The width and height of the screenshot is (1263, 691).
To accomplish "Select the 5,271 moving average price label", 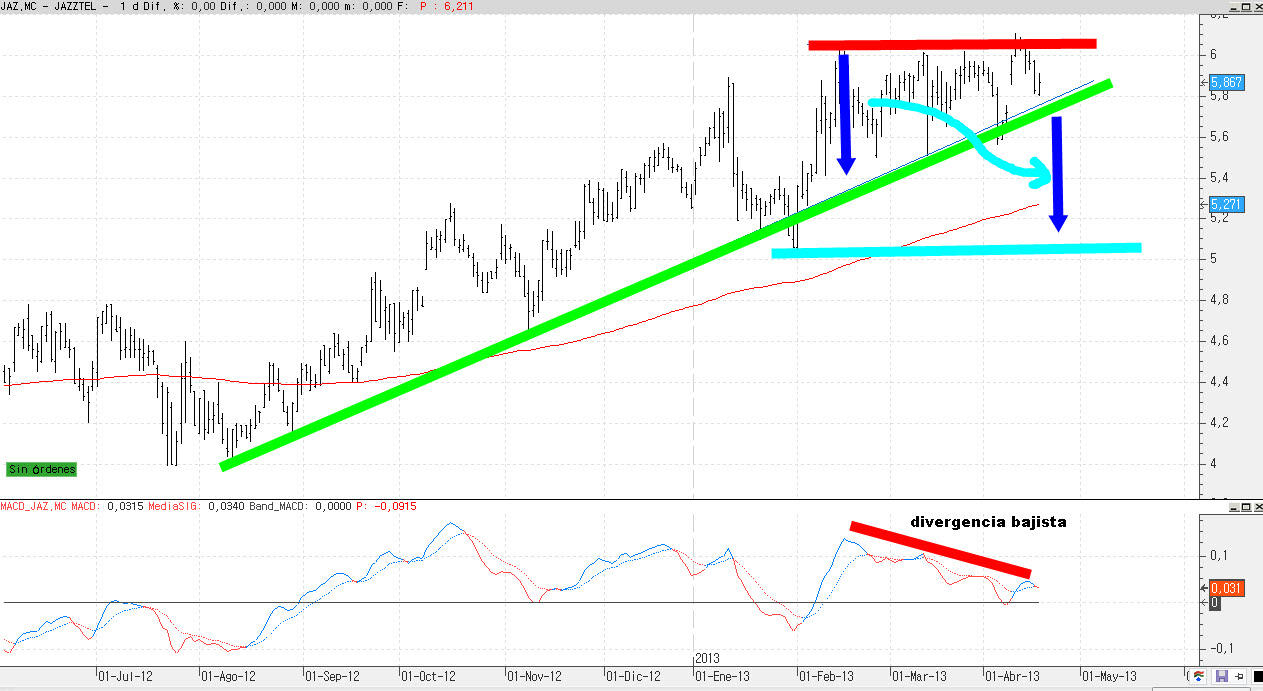I will point(1227,204).
